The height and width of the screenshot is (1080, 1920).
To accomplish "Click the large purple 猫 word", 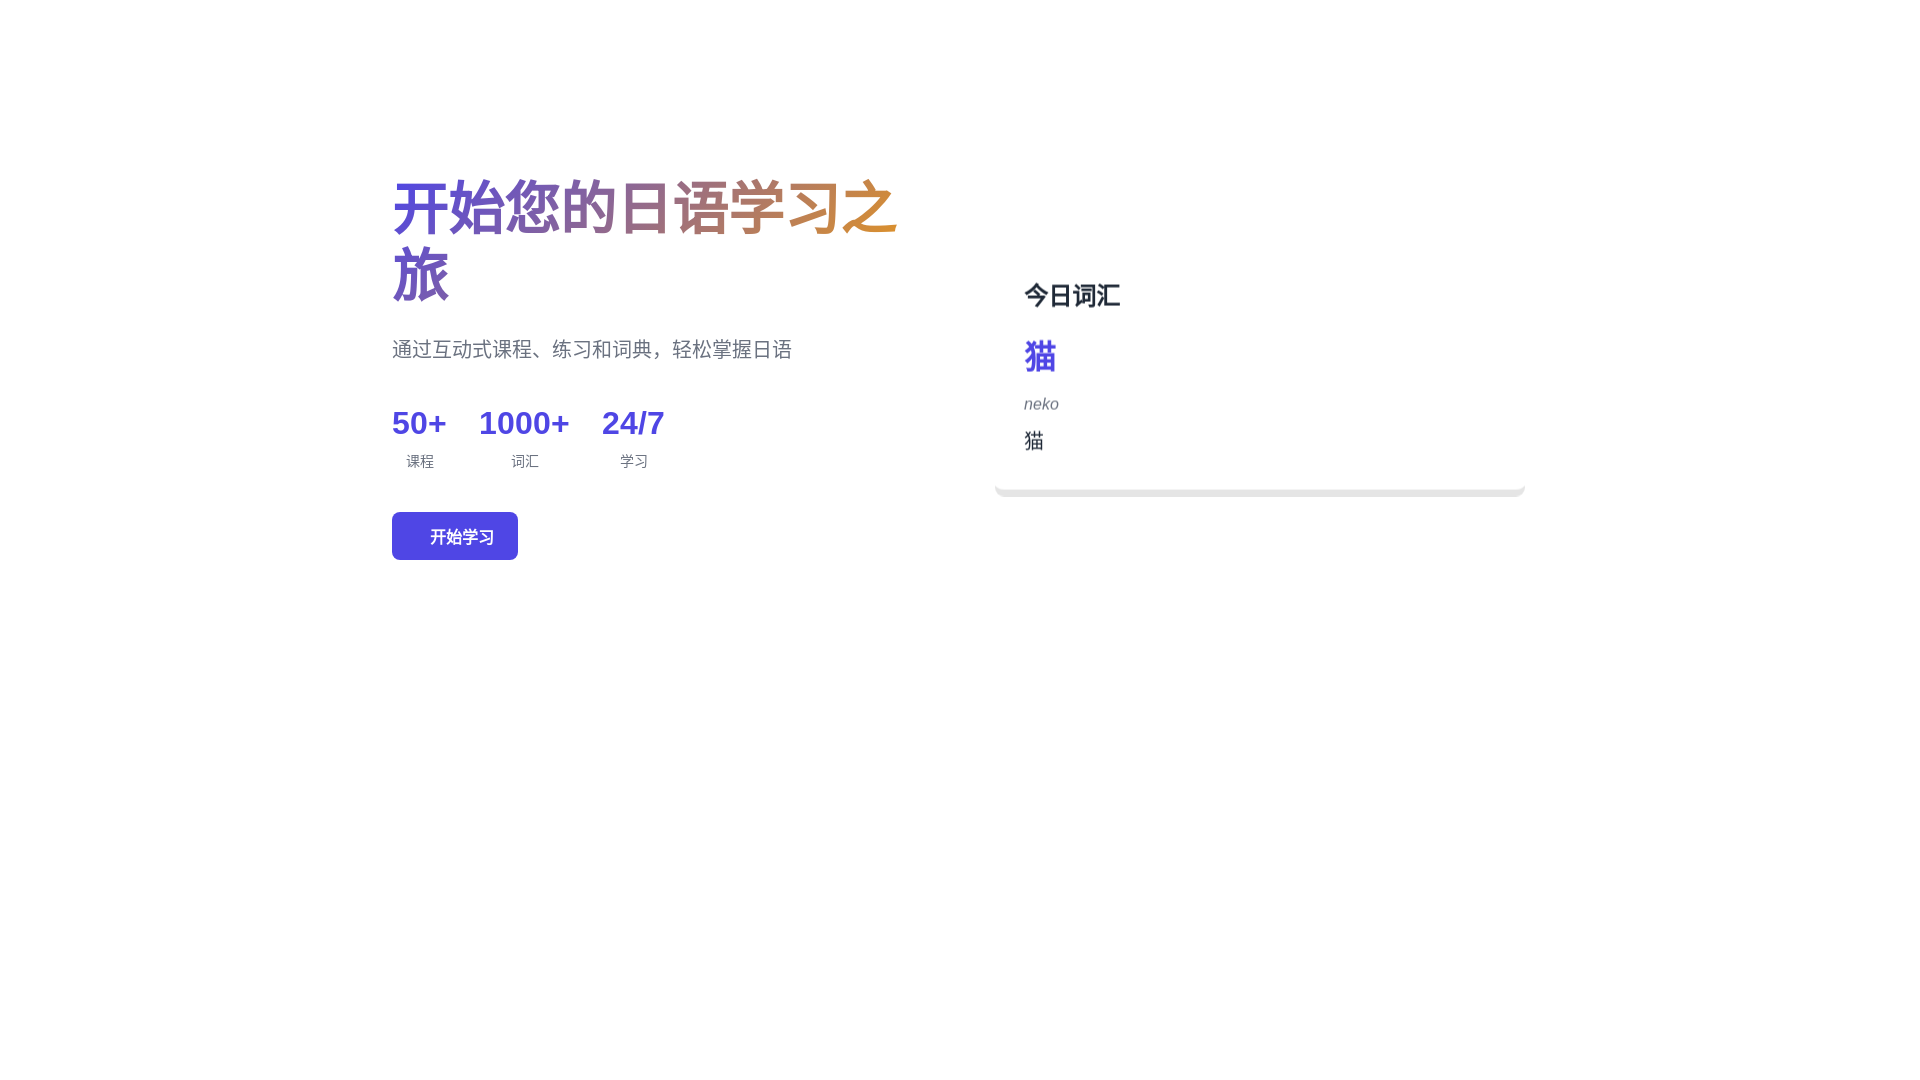I will coord(1040,357).
